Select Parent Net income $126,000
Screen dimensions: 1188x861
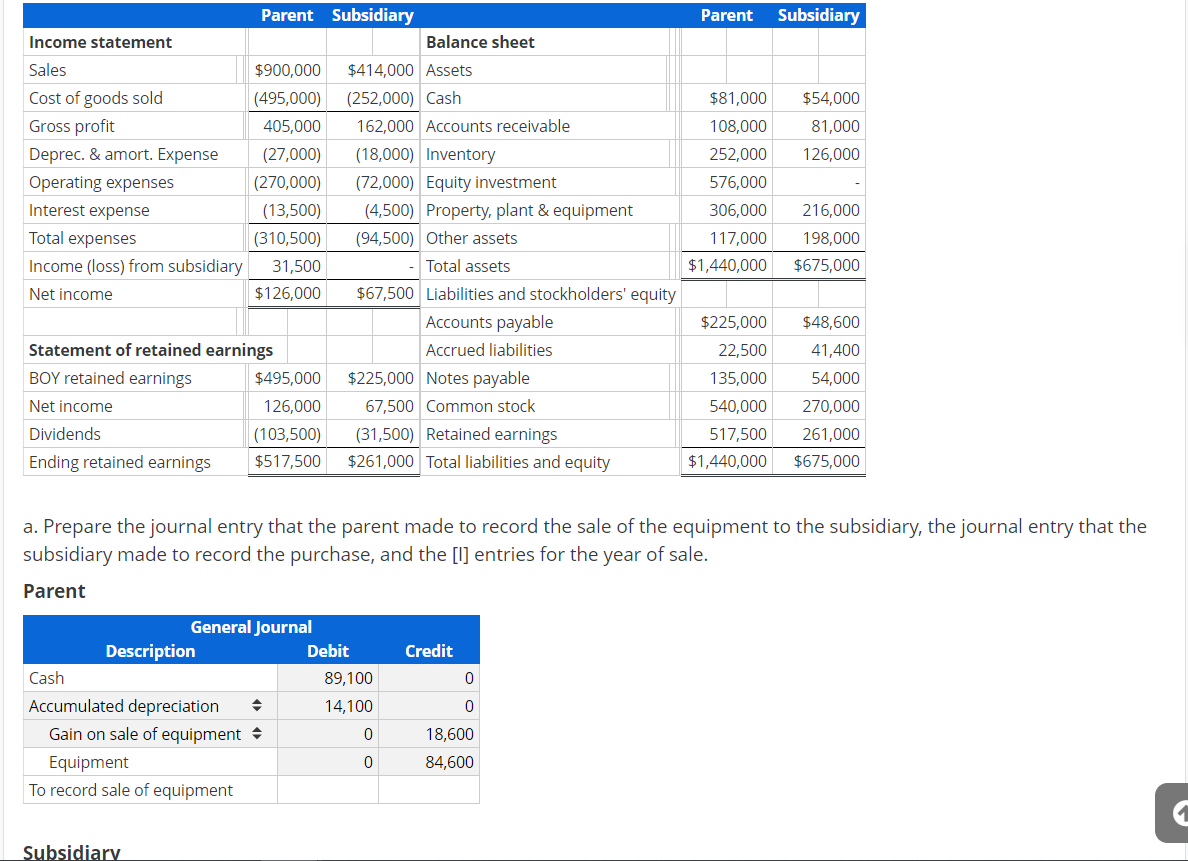(x=288, y=293)
